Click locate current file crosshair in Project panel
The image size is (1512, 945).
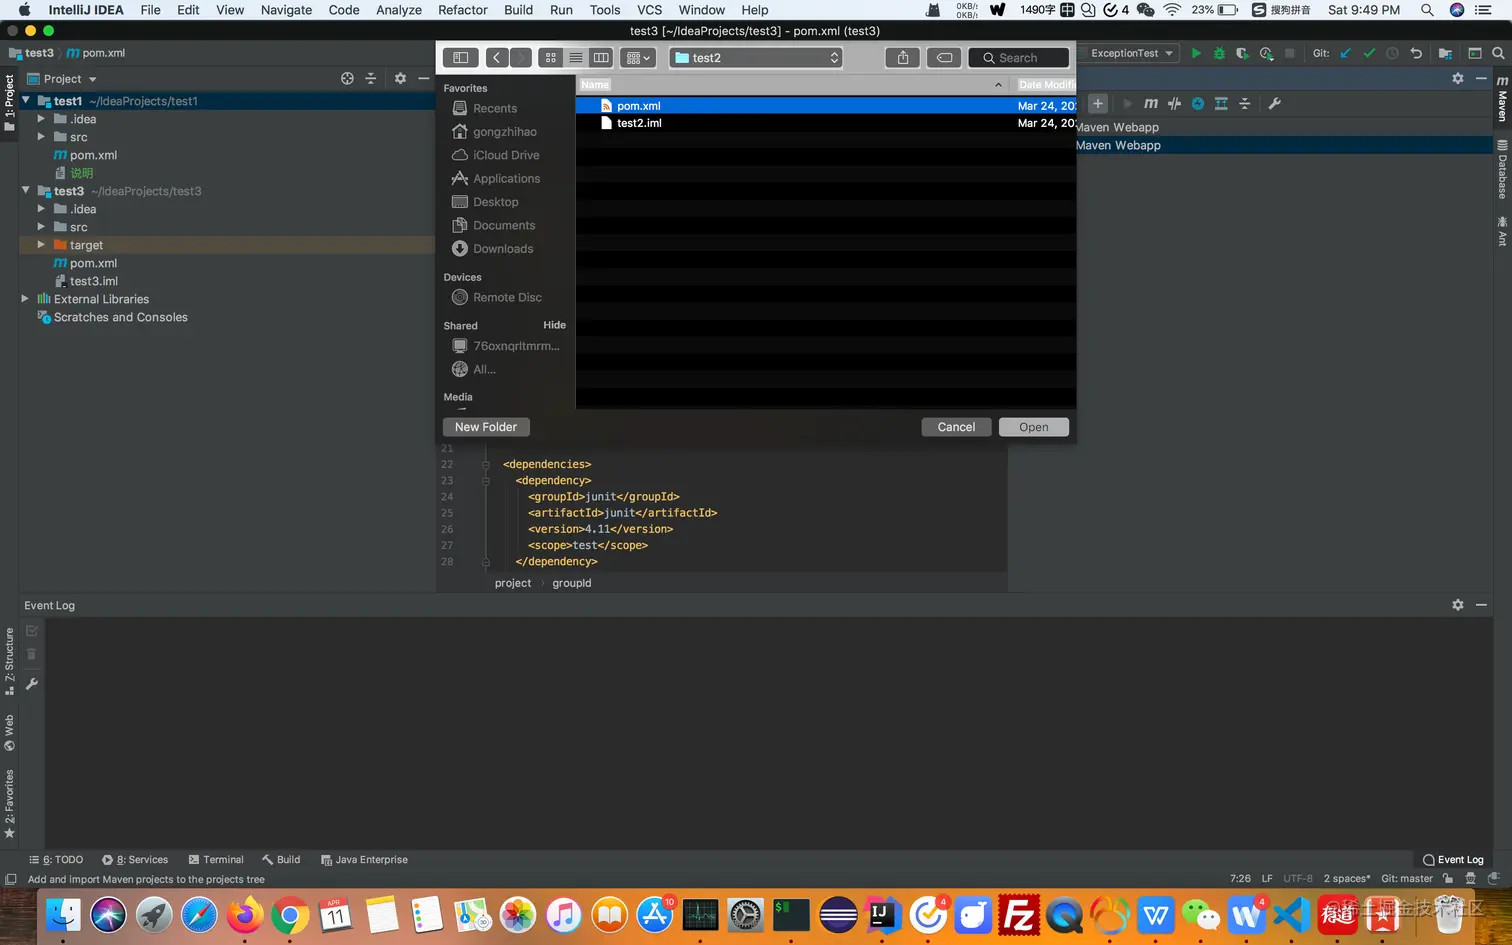pos(347,78)
